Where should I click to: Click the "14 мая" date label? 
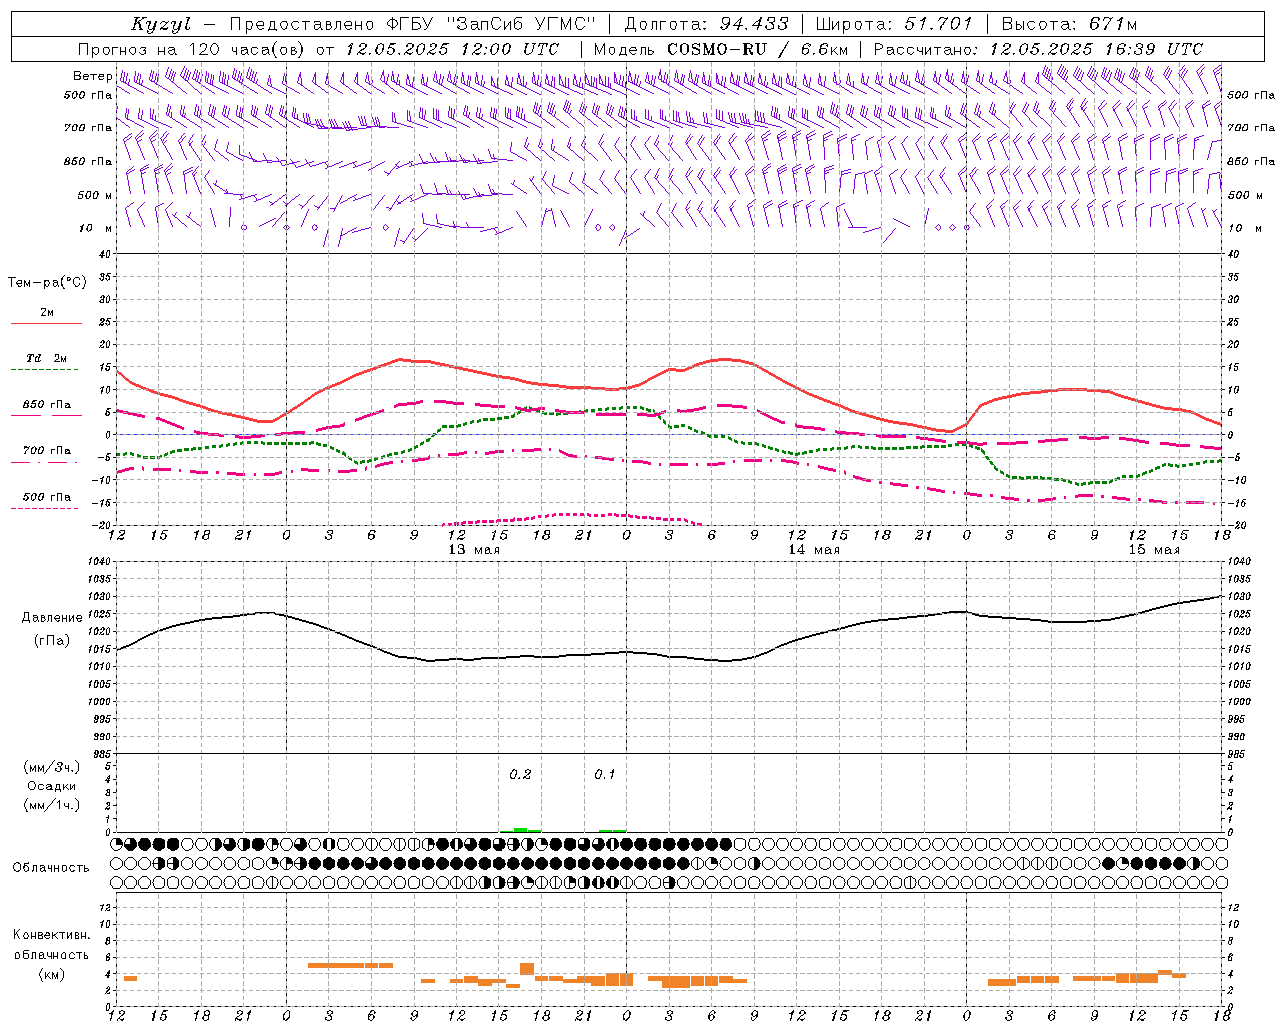click(814, 550)
